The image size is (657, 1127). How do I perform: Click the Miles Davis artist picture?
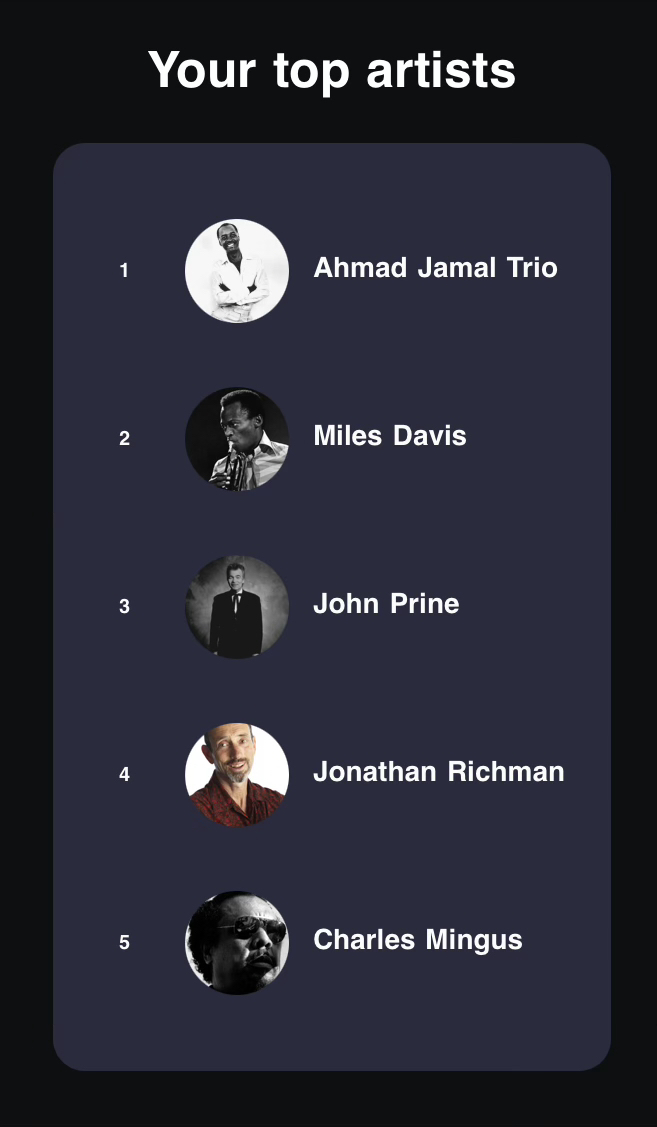click(x=237, y=439)
